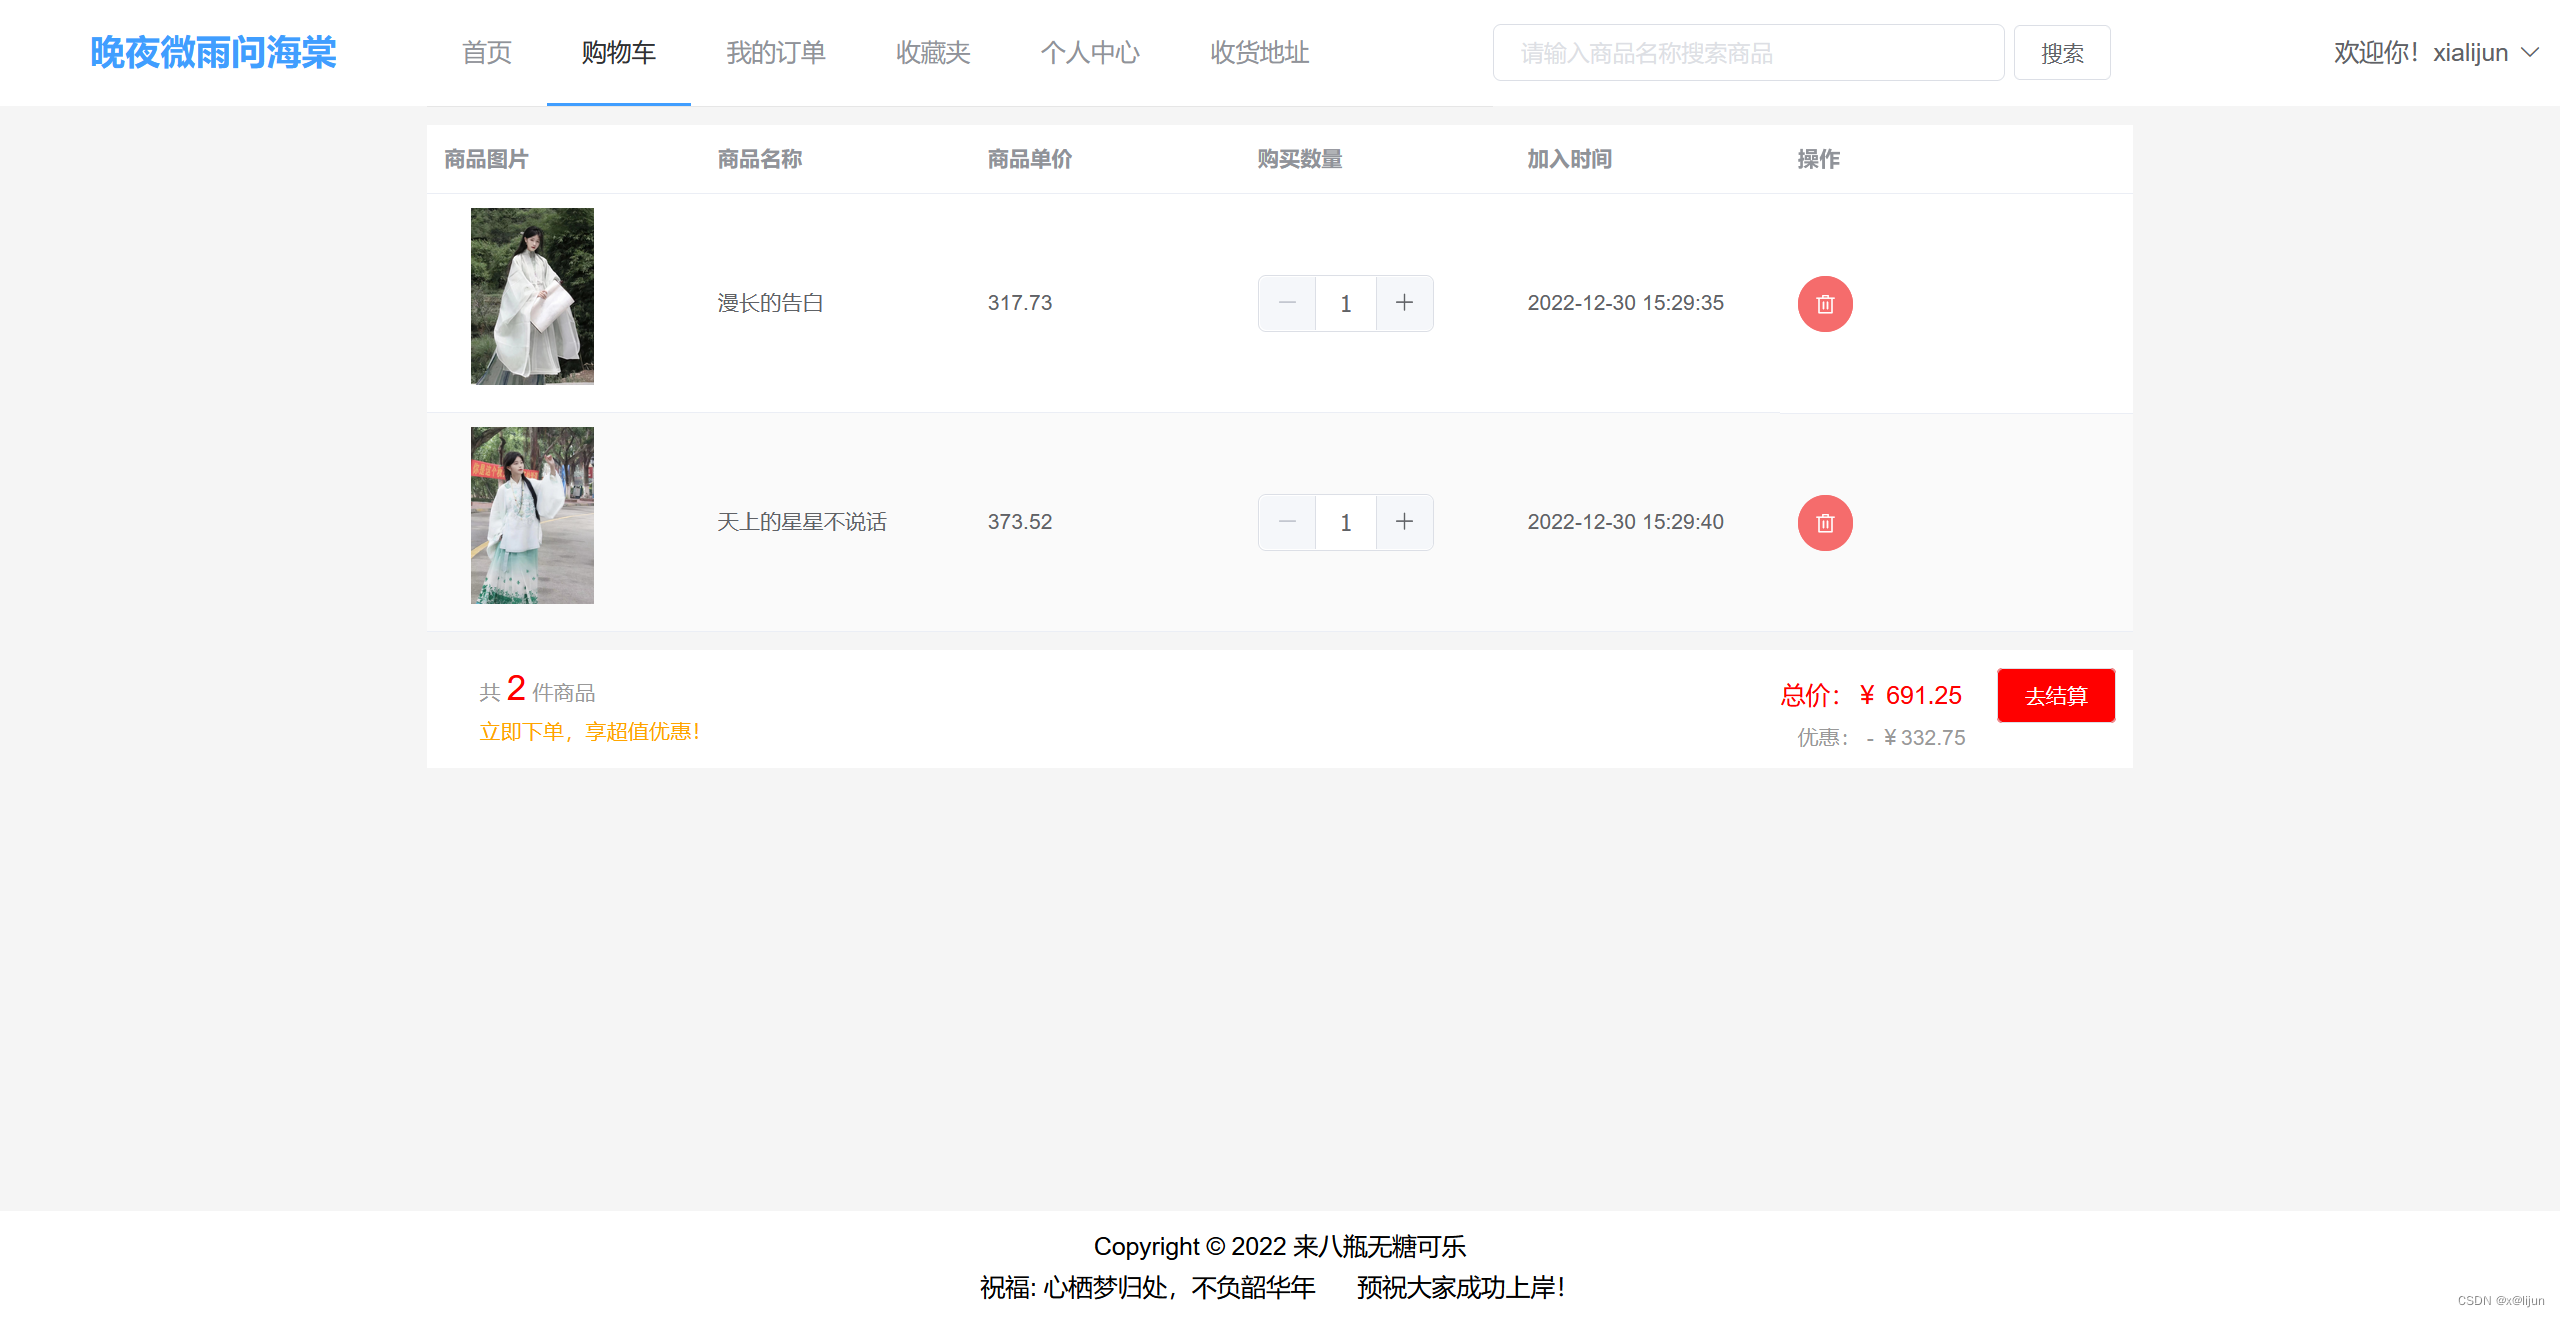Delete 天上的星星不说话 item with trash icon
This screenshot has width=2560, height=1317.
[x=1824, y=523]
